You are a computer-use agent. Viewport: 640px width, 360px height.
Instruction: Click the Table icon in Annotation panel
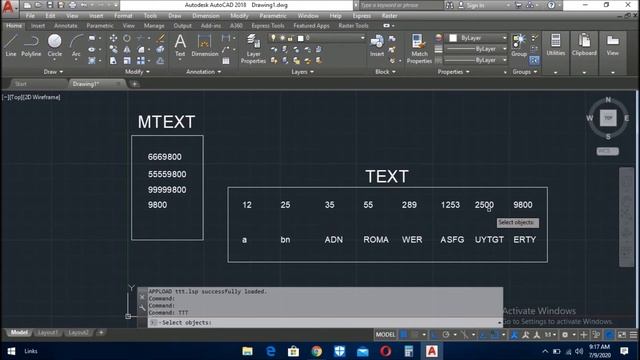point(226,61)
